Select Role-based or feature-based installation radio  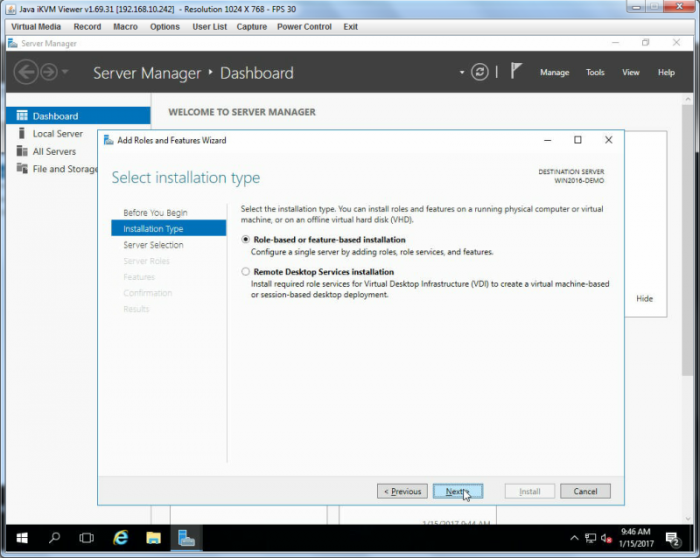[x=245, y=240]
